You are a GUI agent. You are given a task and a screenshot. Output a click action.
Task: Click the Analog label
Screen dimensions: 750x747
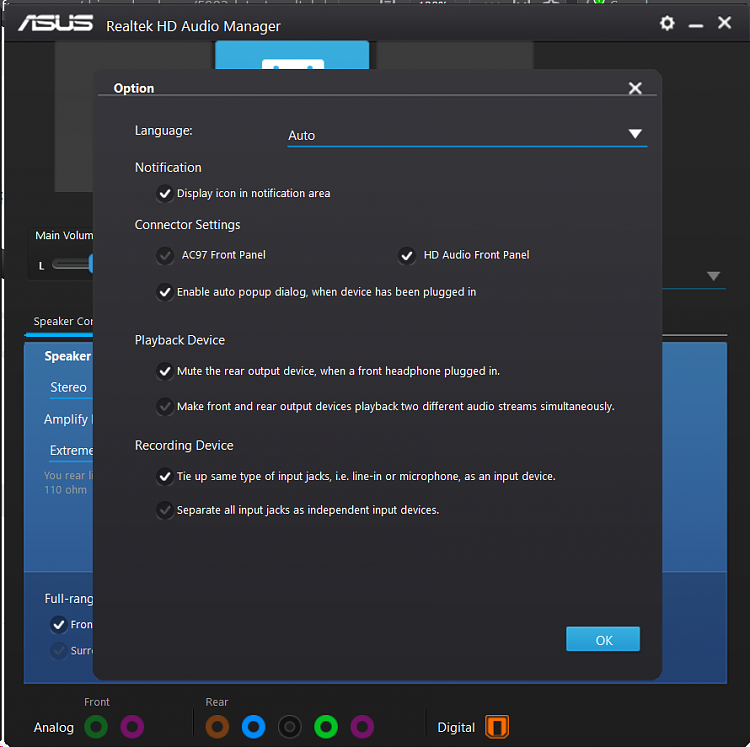click(54, 727)
